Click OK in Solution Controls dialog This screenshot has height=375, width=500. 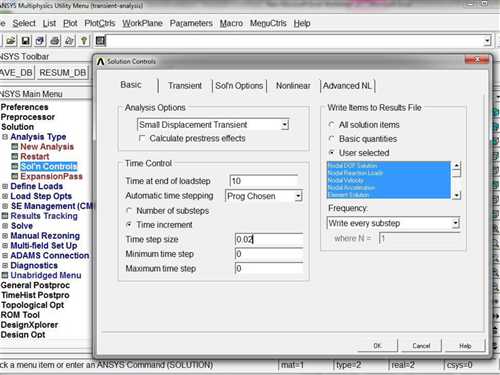click(x=377, y=346)
